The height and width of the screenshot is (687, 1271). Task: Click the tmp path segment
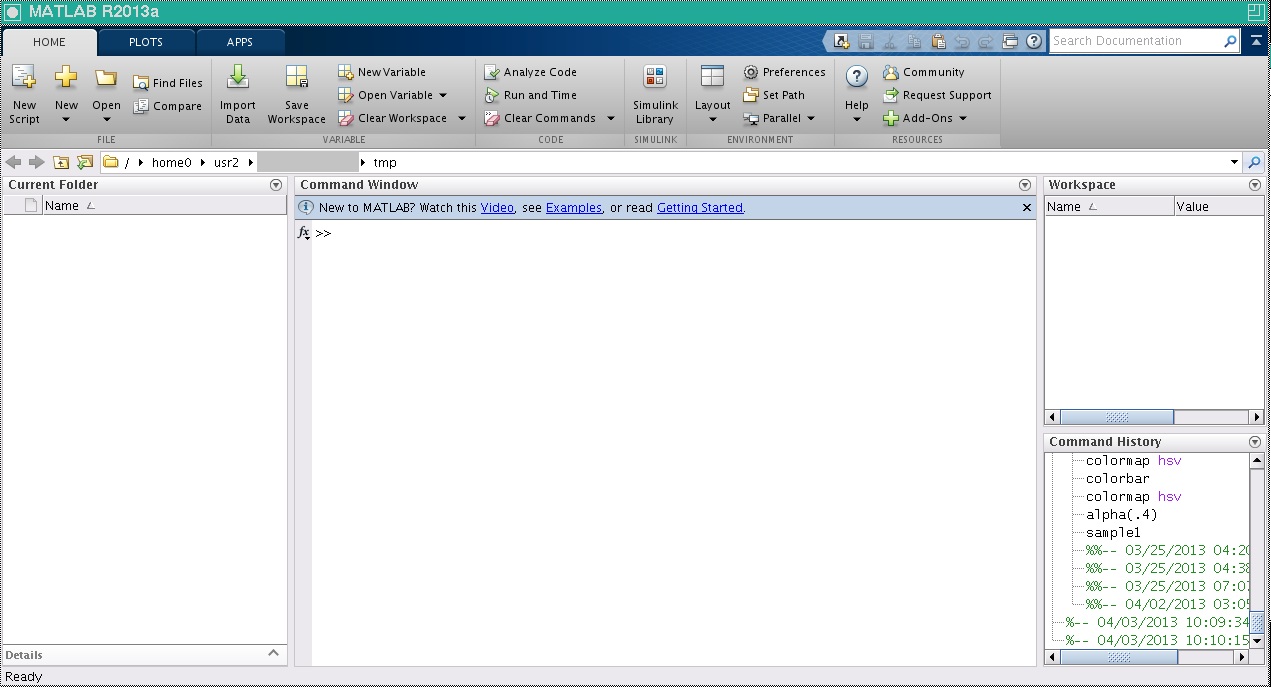click(385, 163)
